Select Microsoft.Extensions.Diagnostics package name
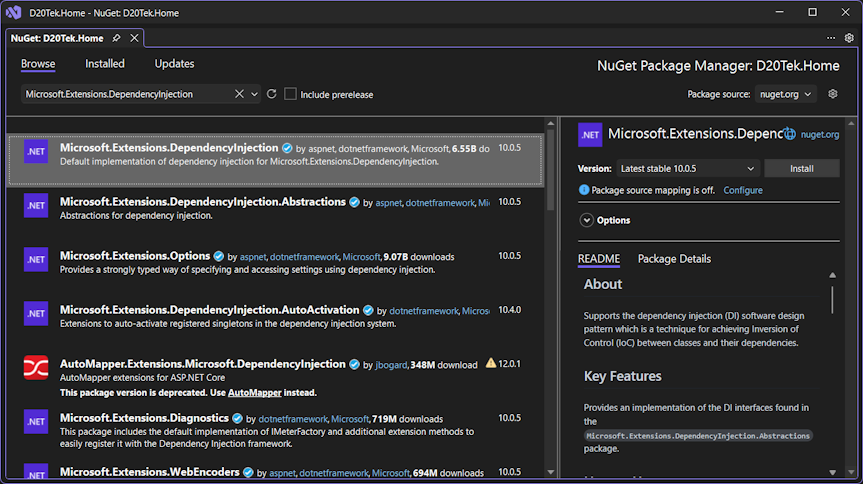 [144, 418]
